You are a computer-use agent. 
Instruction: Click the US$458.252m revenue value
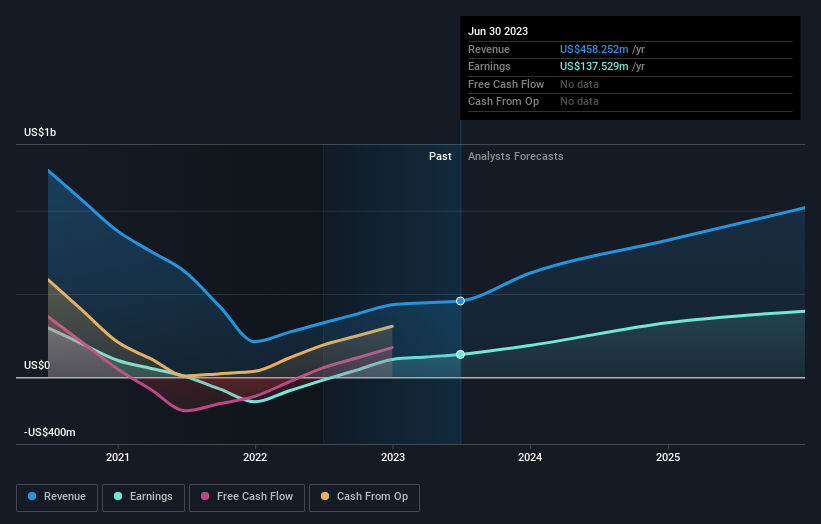pyautogui.click(x=594, y=49)
